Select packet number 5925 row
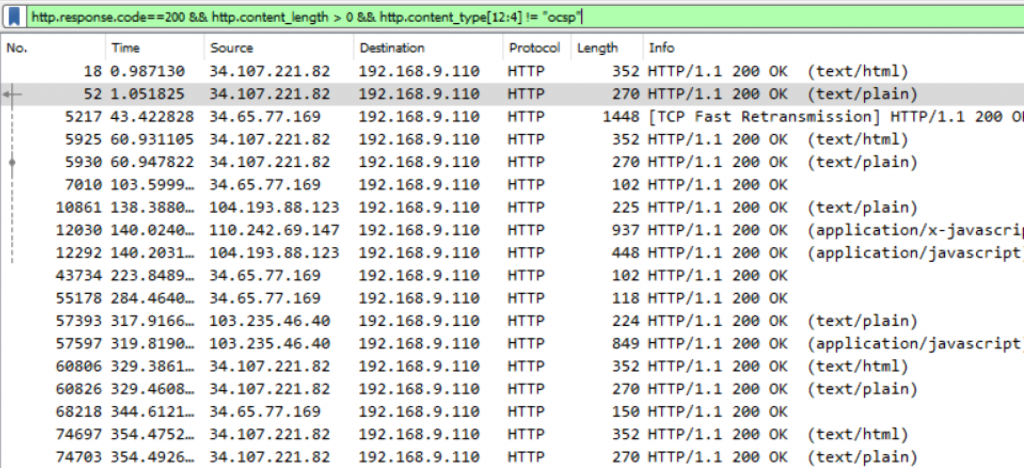The height and width of the screenshot is (468, 1024). (512, 139)
